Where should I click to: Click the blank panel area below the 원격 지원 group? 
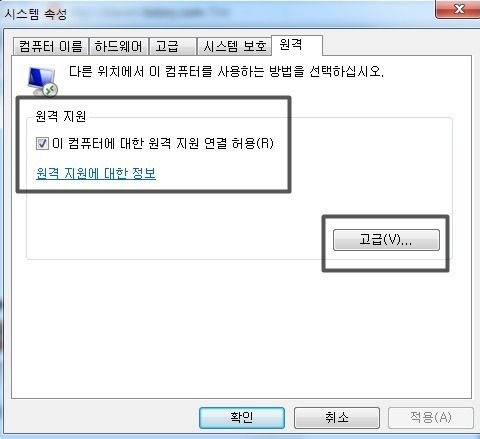click(241, 328)
